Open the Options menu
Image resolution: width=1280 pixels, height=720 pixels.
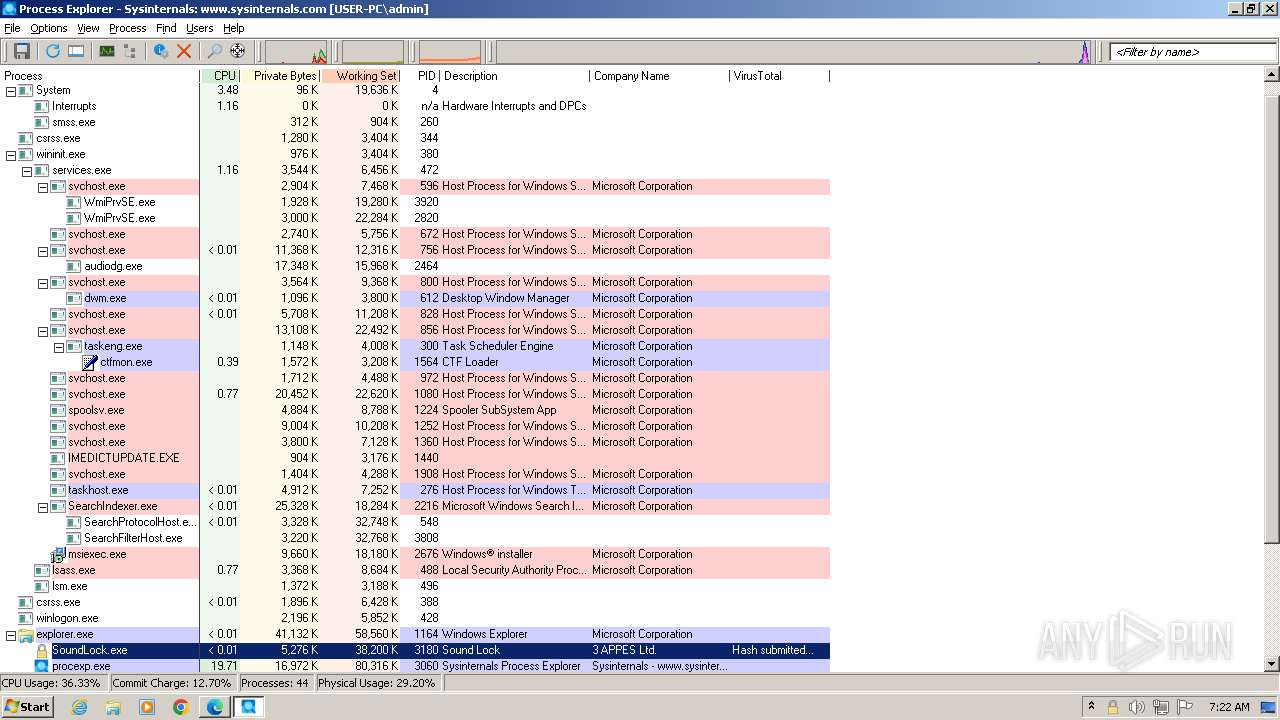[x=49, y=28]
